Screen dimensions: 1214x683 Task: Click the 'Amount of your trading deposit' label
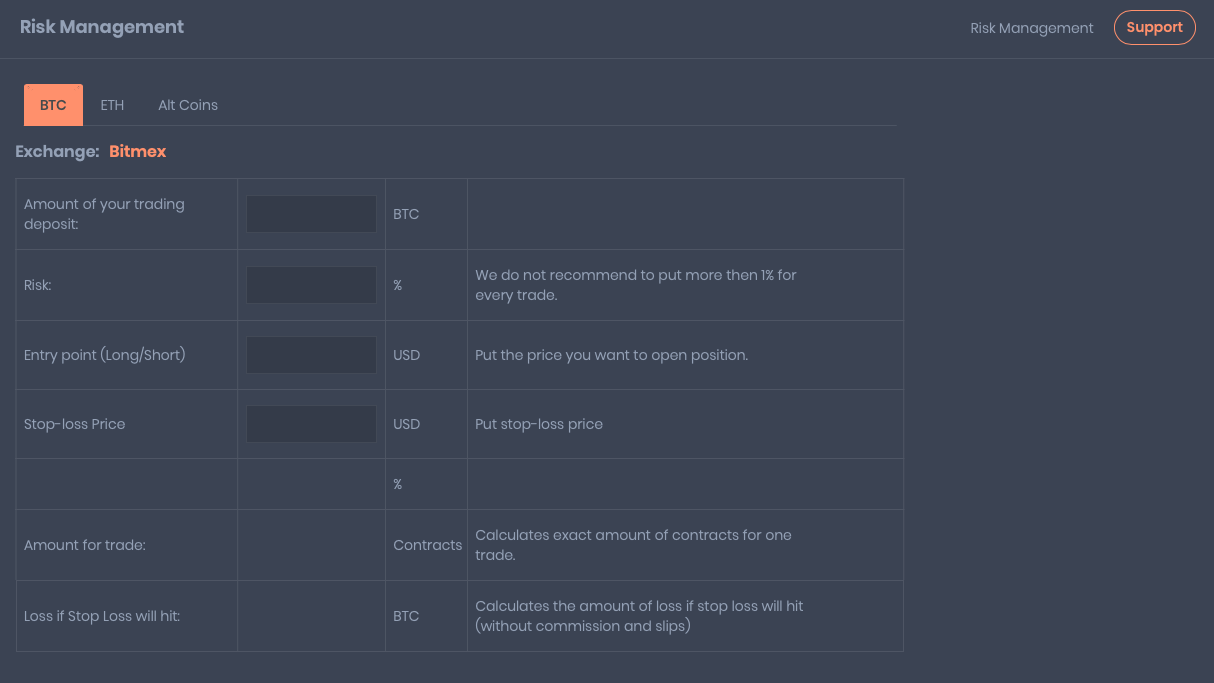[104, 214]
